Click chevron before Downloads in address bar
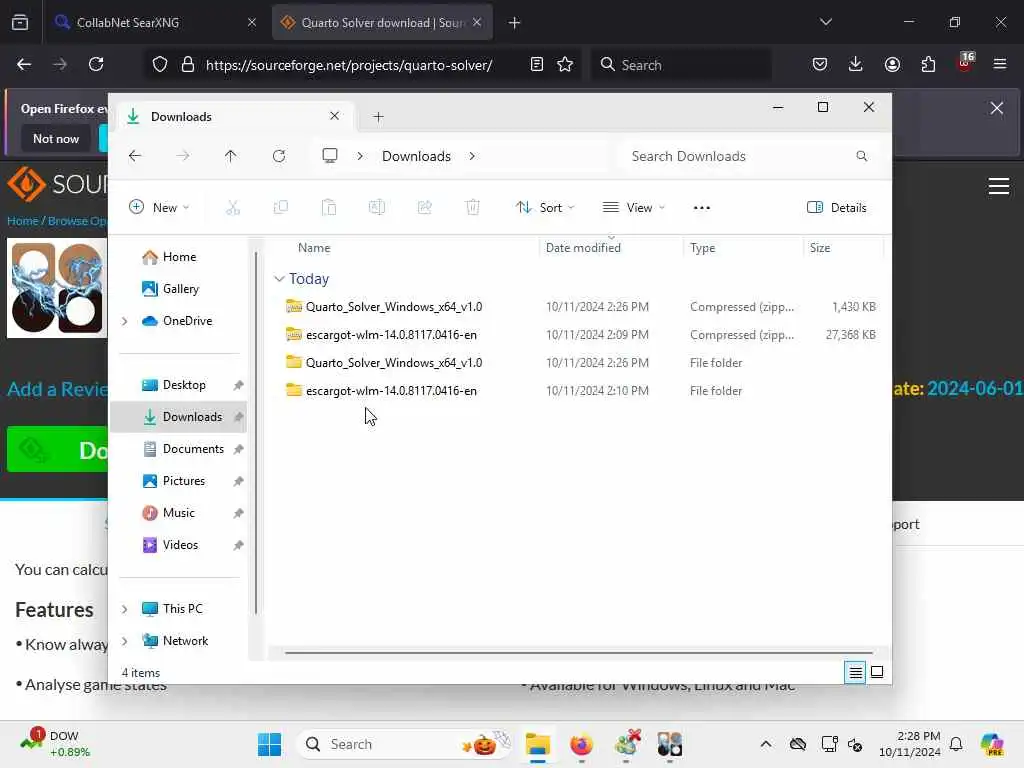Image resolution: width=1024 pixels, height=768 pixels. [360, 156]
